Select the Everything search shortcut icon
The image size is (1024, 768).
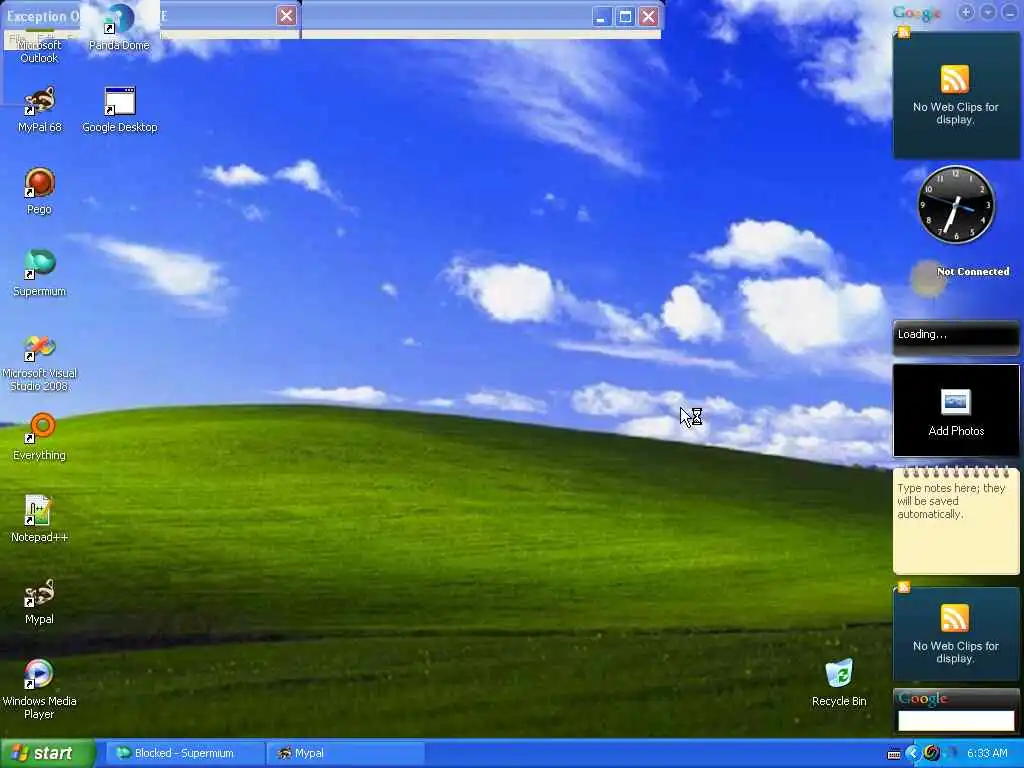(39, 438)
